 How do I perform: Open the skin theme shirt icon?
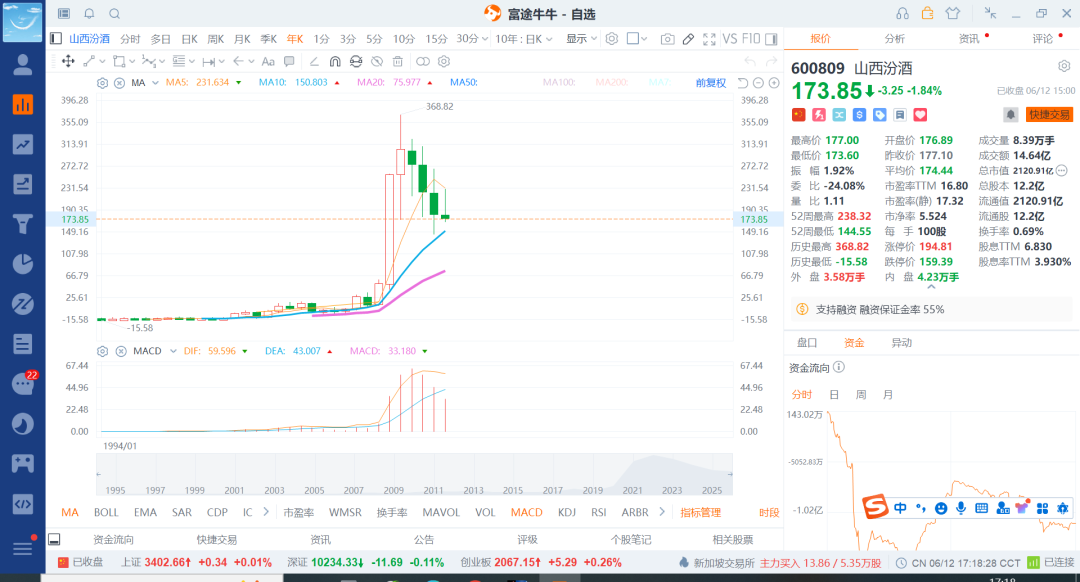pyautogui.click(x=953, y=13)
